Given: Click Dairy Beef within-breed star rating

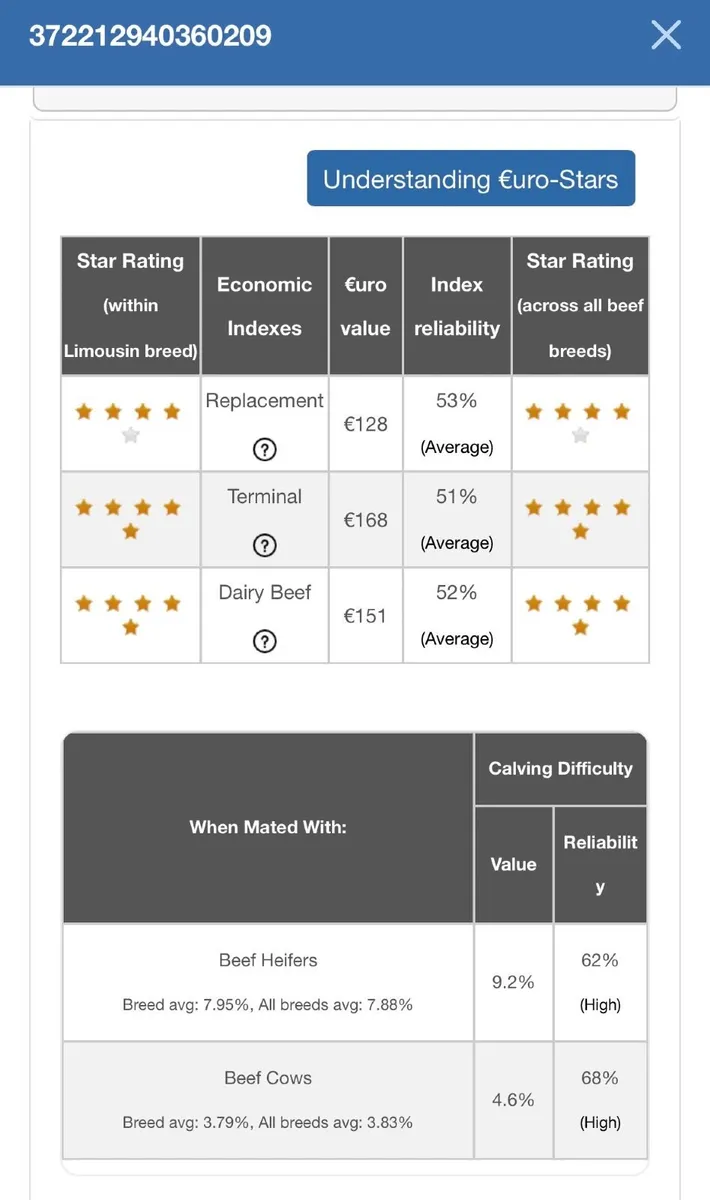Looking at the screenshot, I should pos(130,615).
